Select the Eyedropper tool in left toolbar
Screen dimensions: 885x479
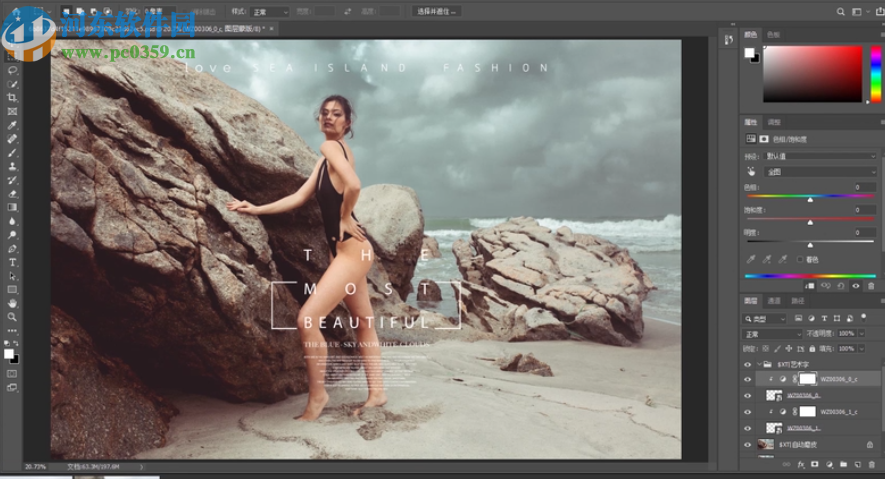tap(12, 125)
